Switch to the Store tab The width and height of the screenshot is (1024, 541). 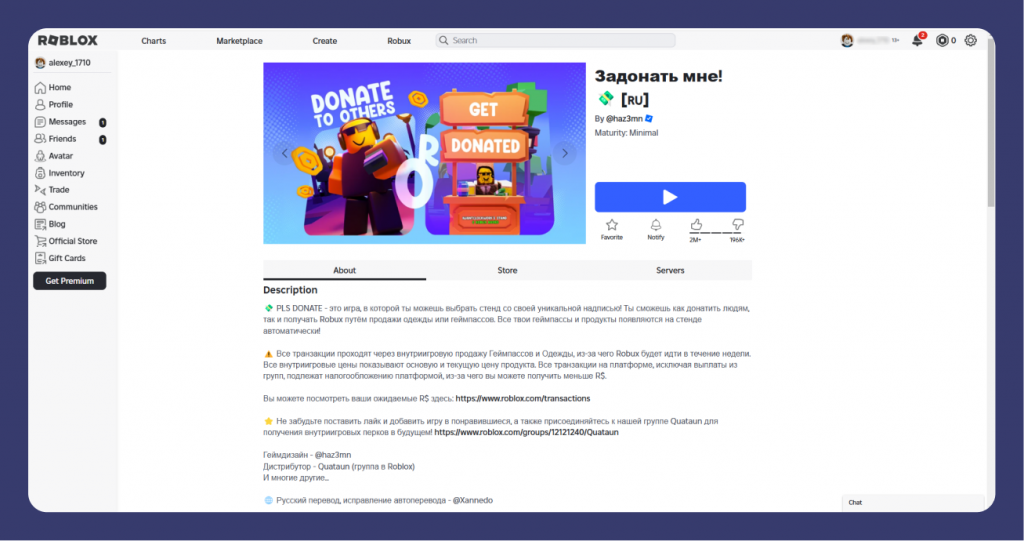tap(507, 271)
